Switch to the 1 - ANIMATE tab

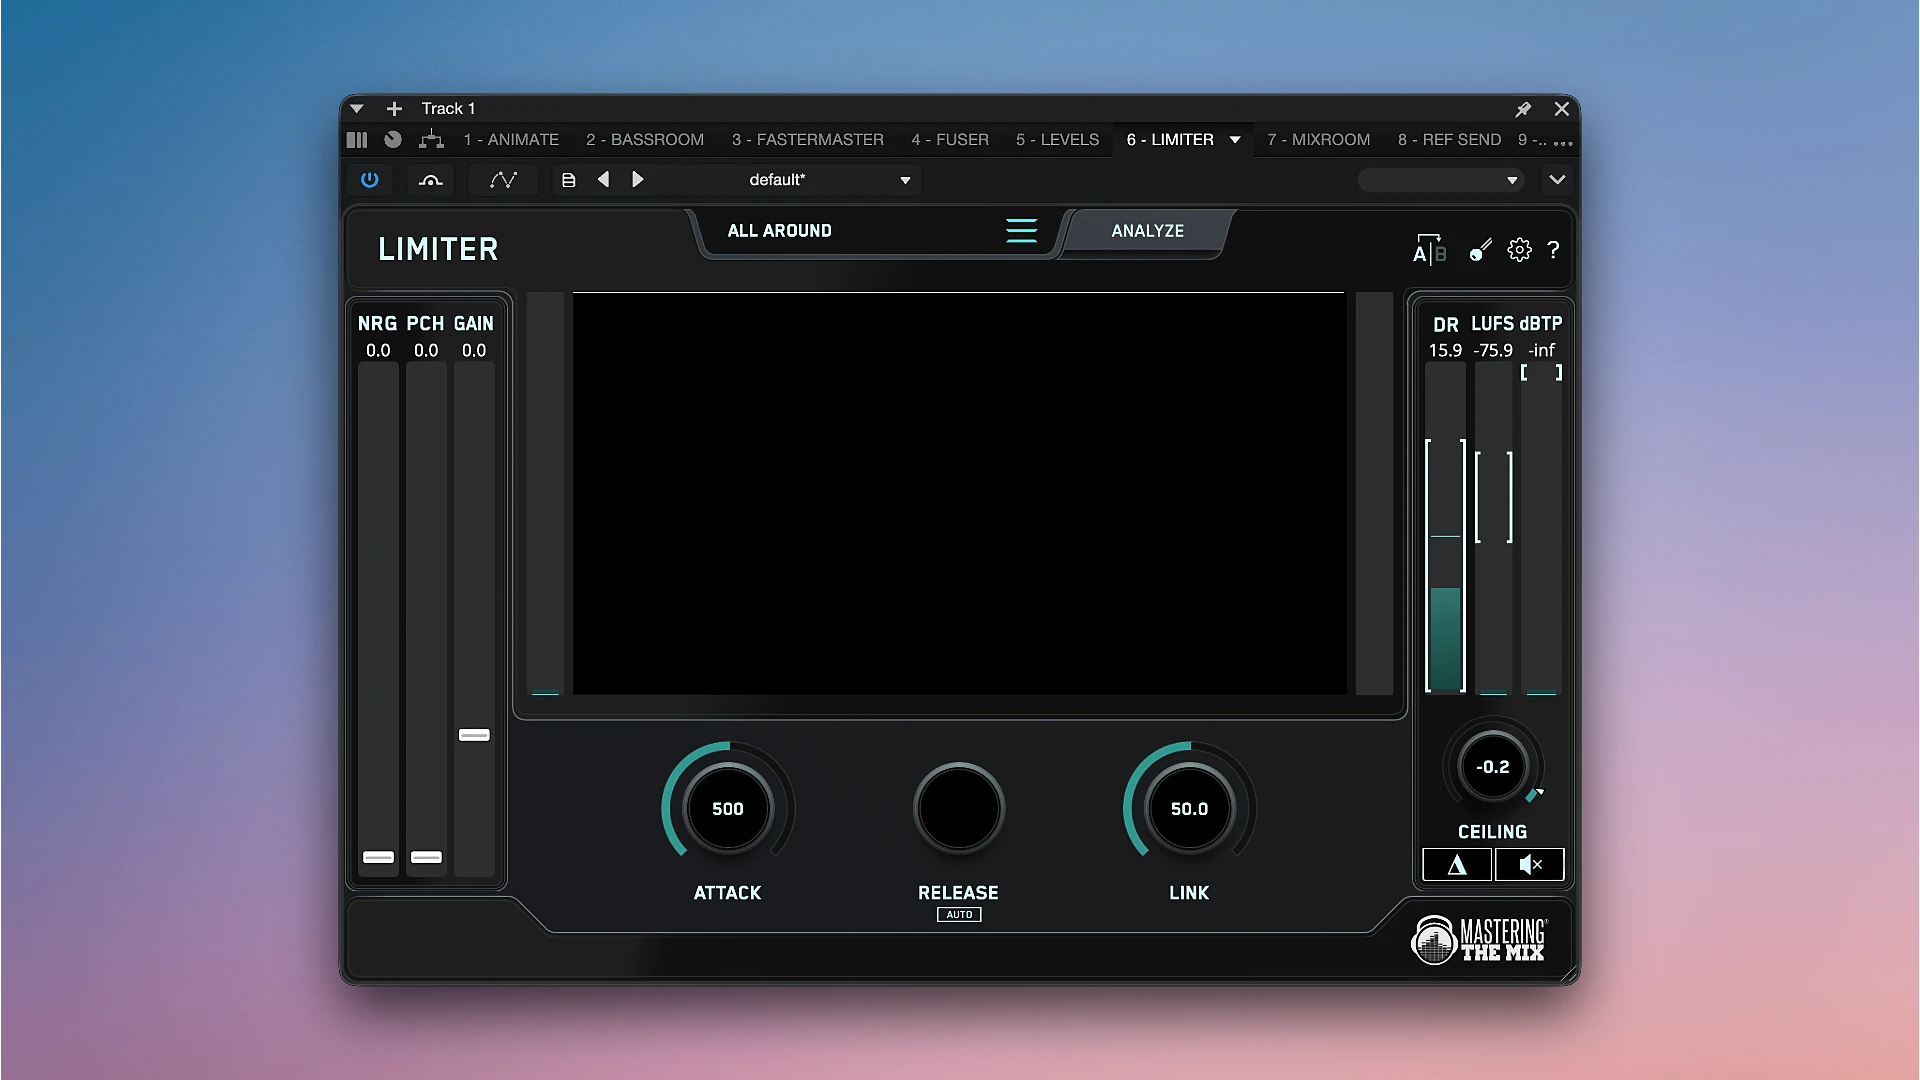511,140
